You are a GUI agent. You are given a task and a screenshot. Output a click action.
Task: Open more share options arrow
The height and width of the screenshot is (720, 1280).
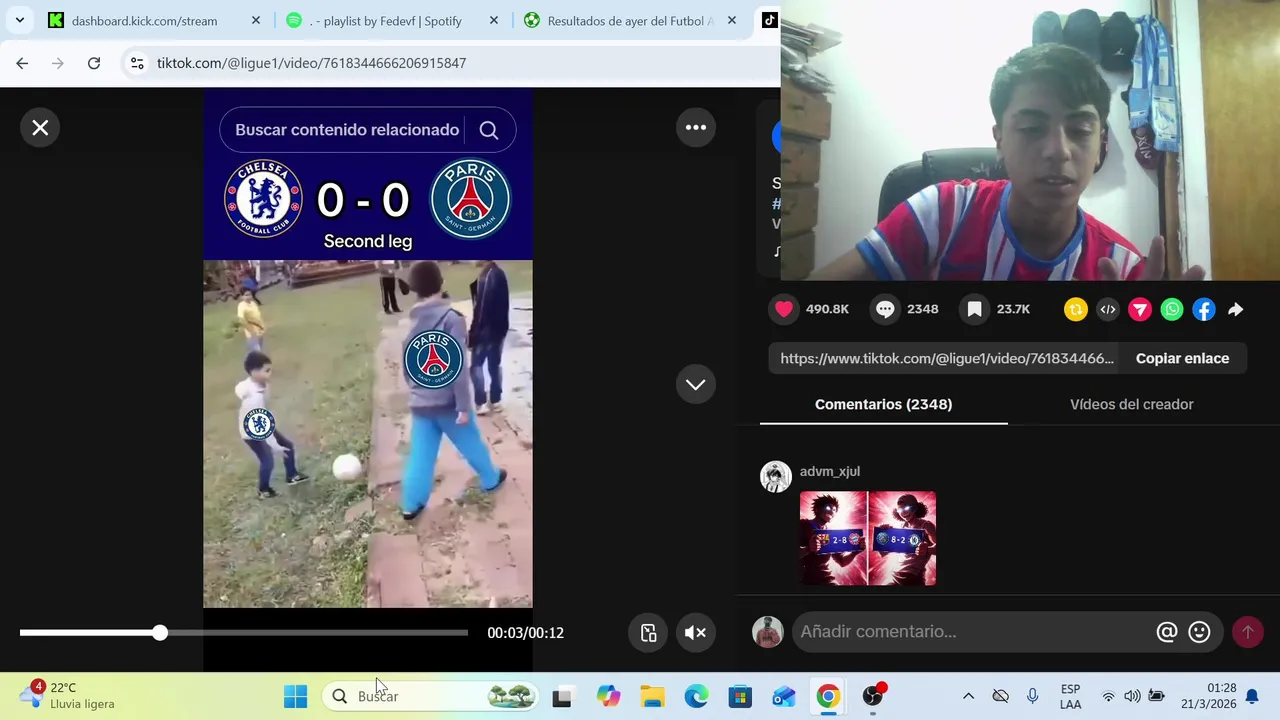[x=1236, y=310]
